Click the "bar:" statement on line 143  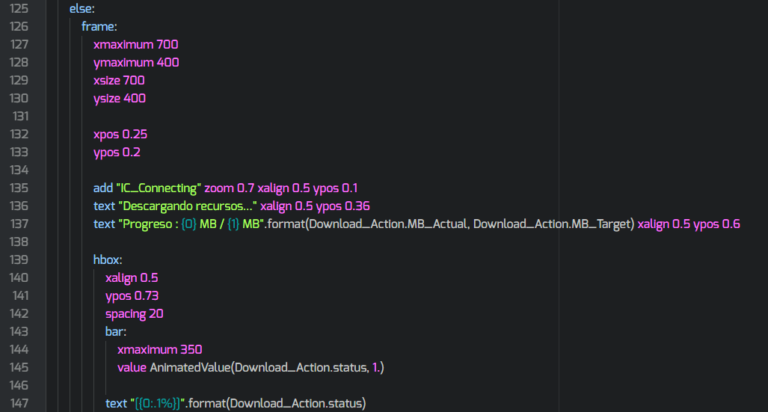[116, 331]
